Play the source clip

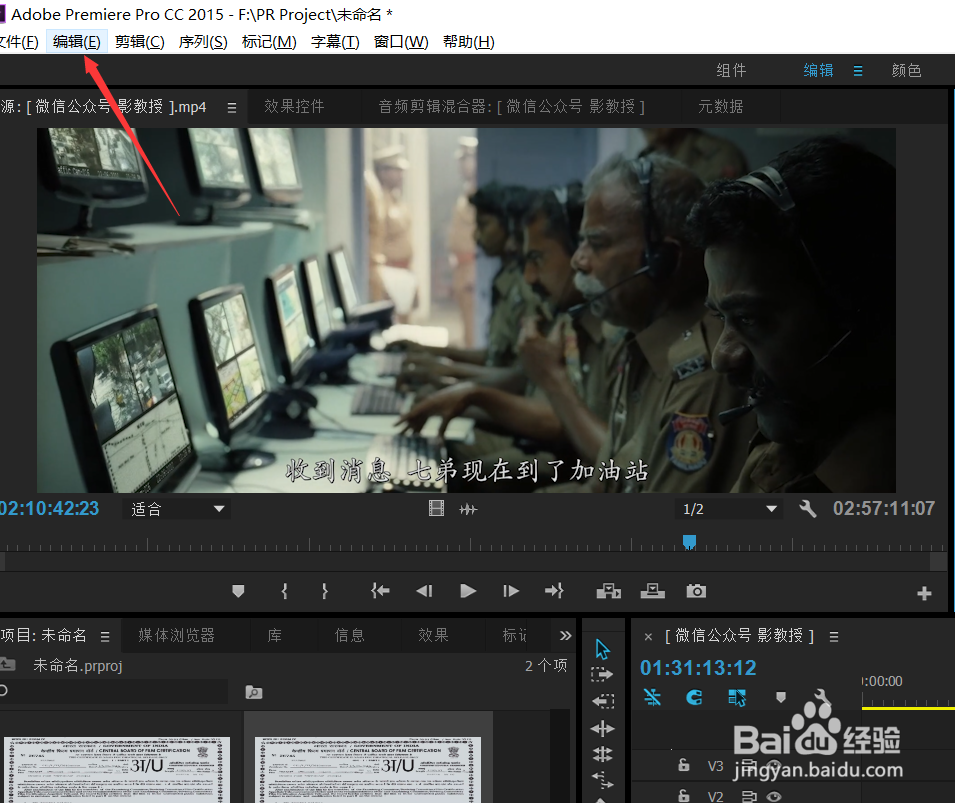click(x=468, y=591)
